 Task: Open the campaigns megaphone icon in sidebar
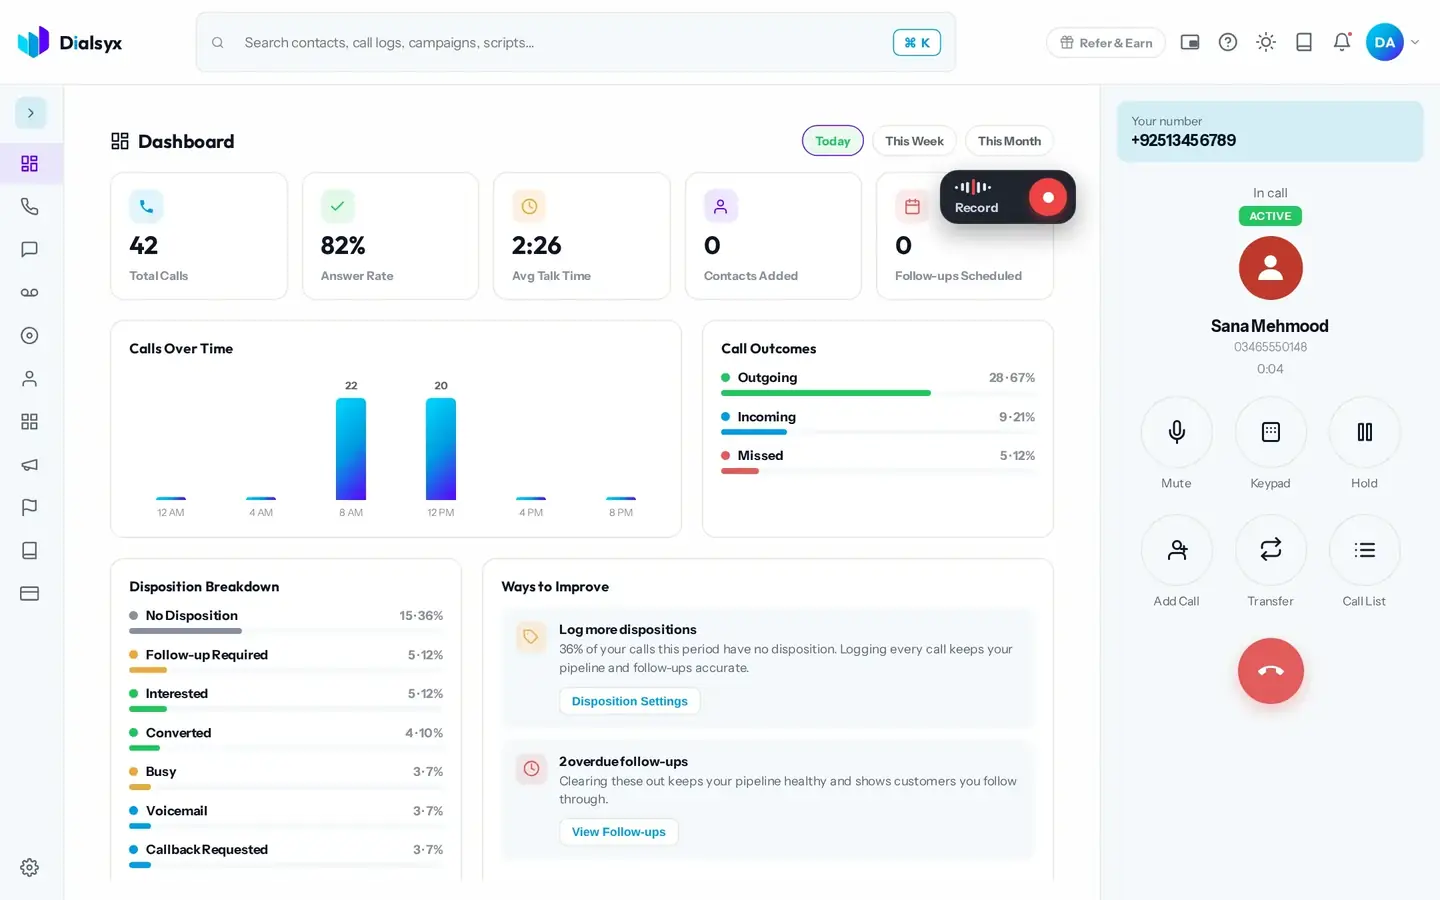click(30, 464)
